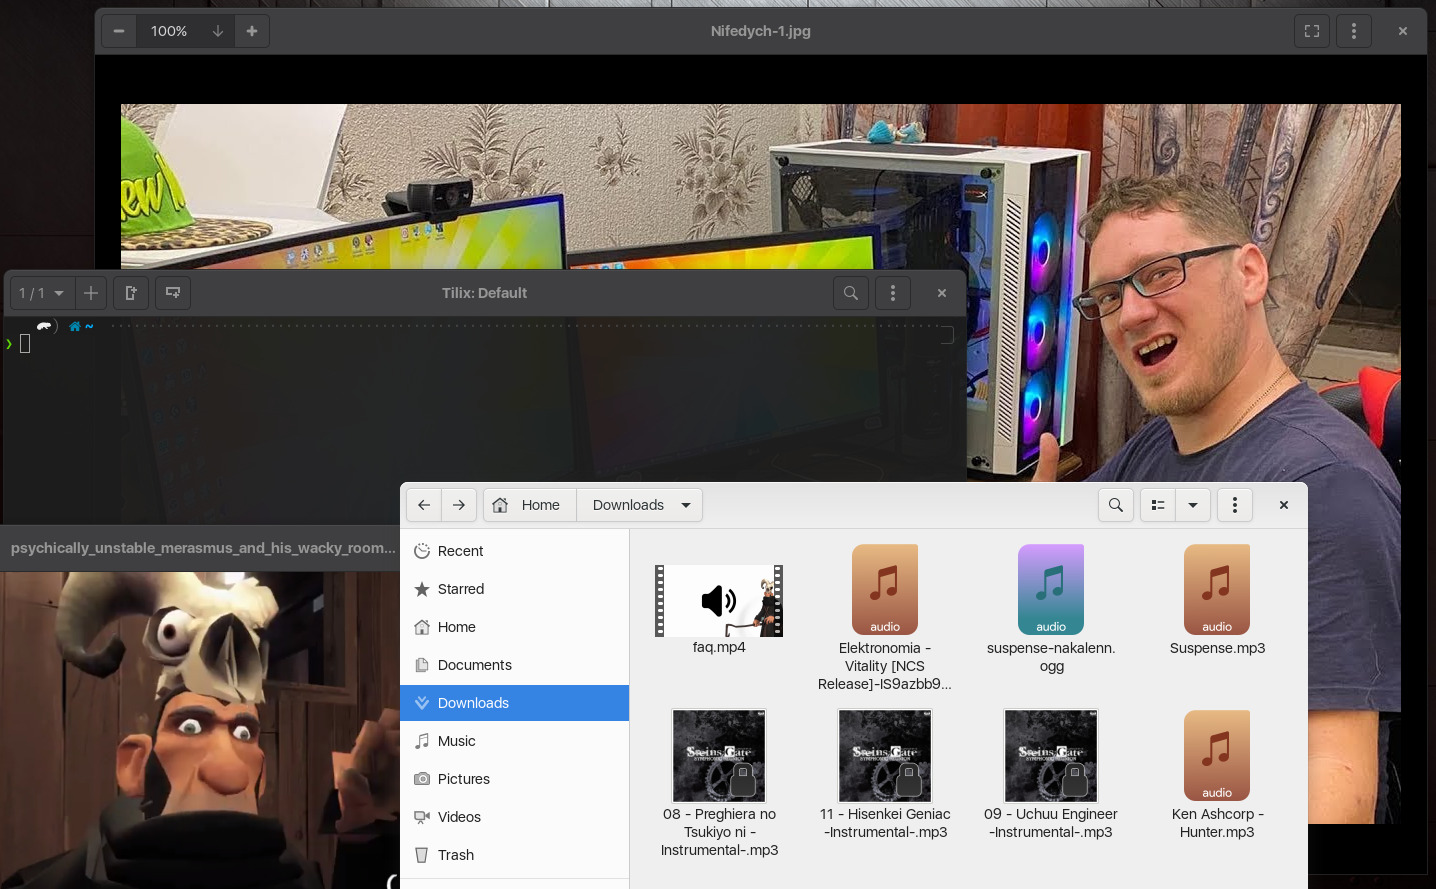Expand the view options dropdown arrow in Files

[x=1193, y=505]
